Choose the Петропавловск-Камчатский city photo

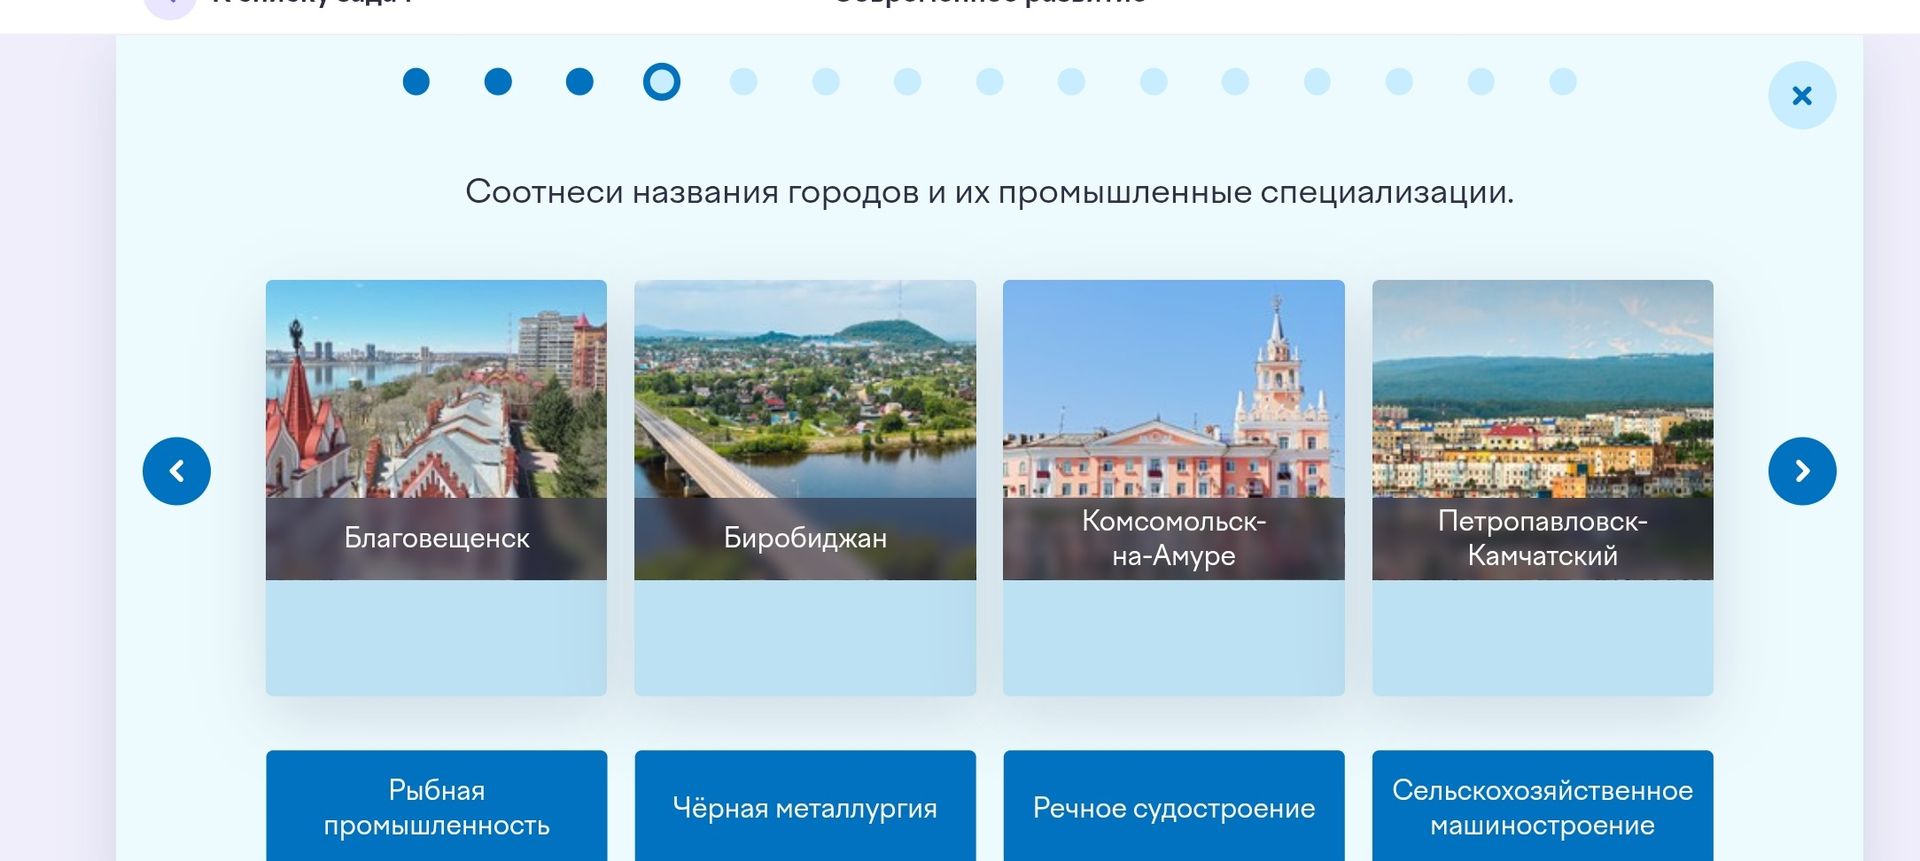[1543, 430]
